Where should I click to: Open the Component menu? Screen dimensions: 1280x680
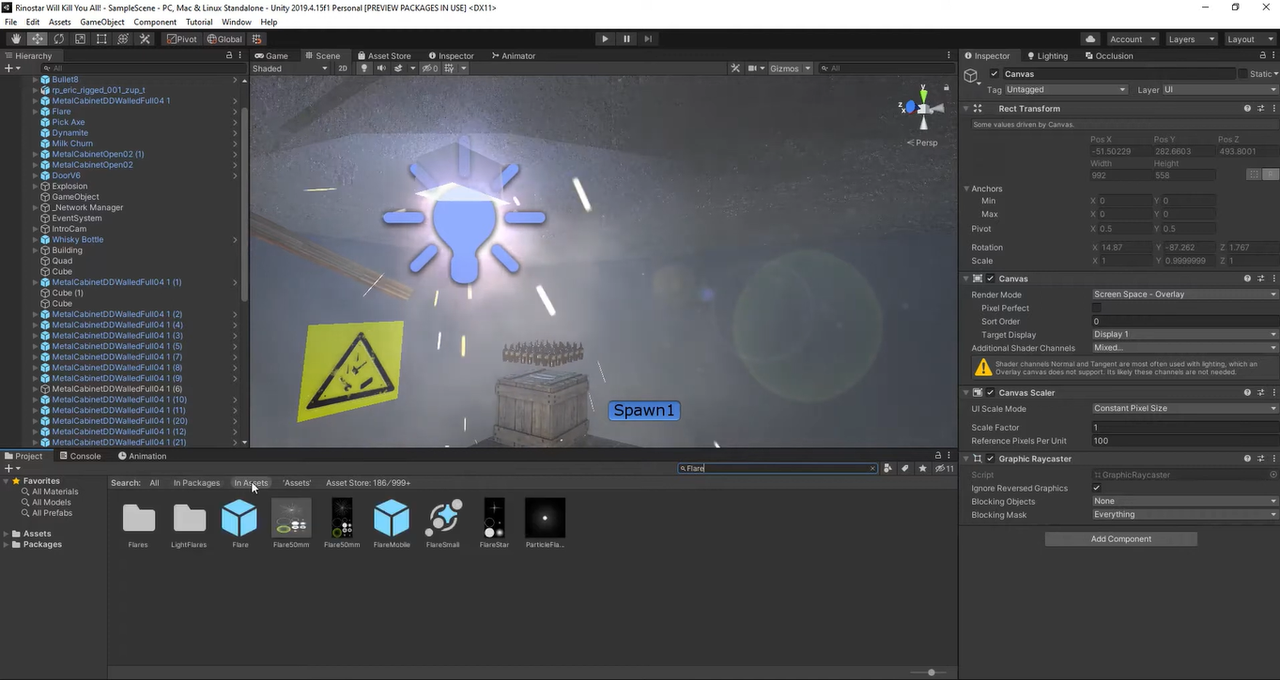coord(155,22)
